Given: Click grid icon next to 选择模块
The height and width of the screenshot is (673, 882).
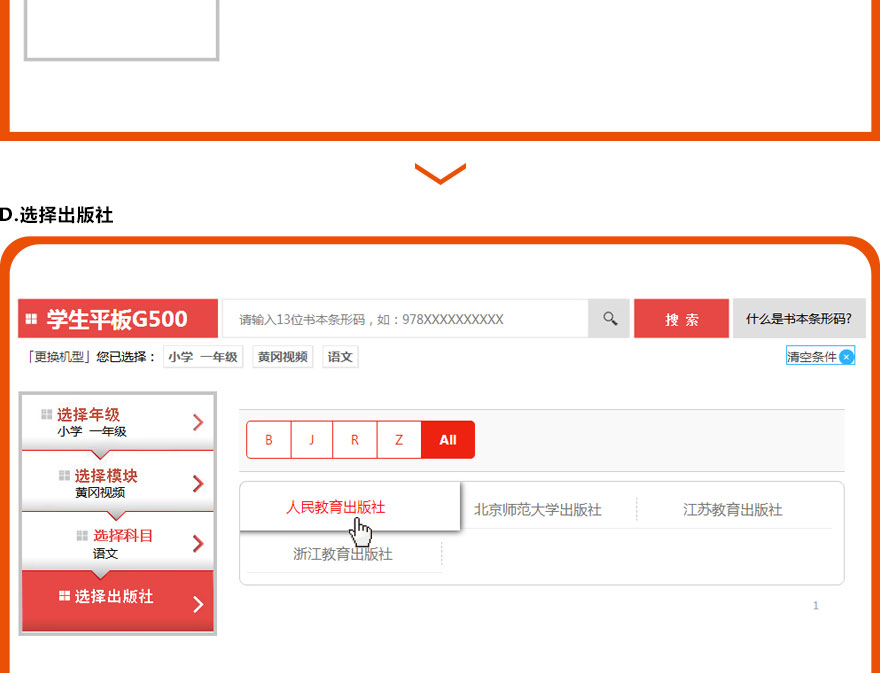Looking at the screenshot, I should (65, 475).
